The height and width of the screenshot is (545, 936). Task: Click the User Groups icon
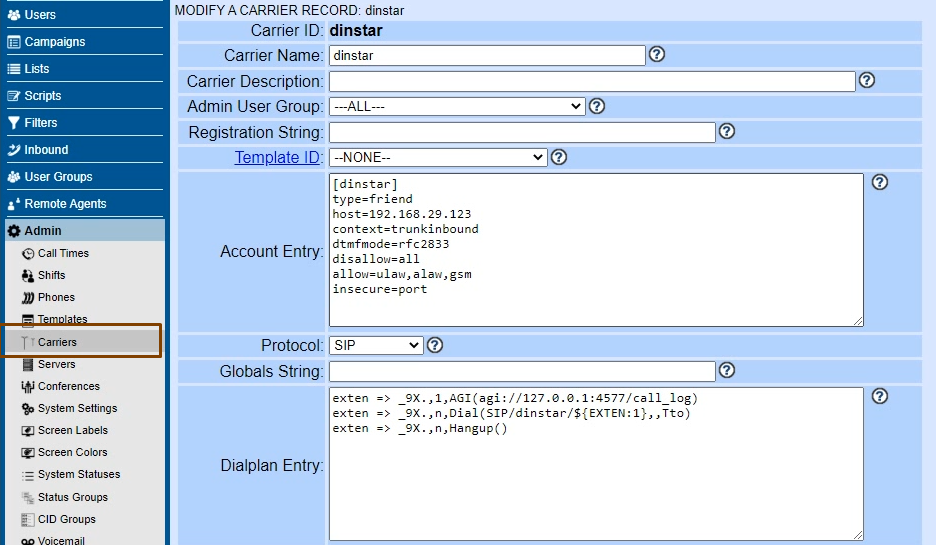tap(14, 177)
